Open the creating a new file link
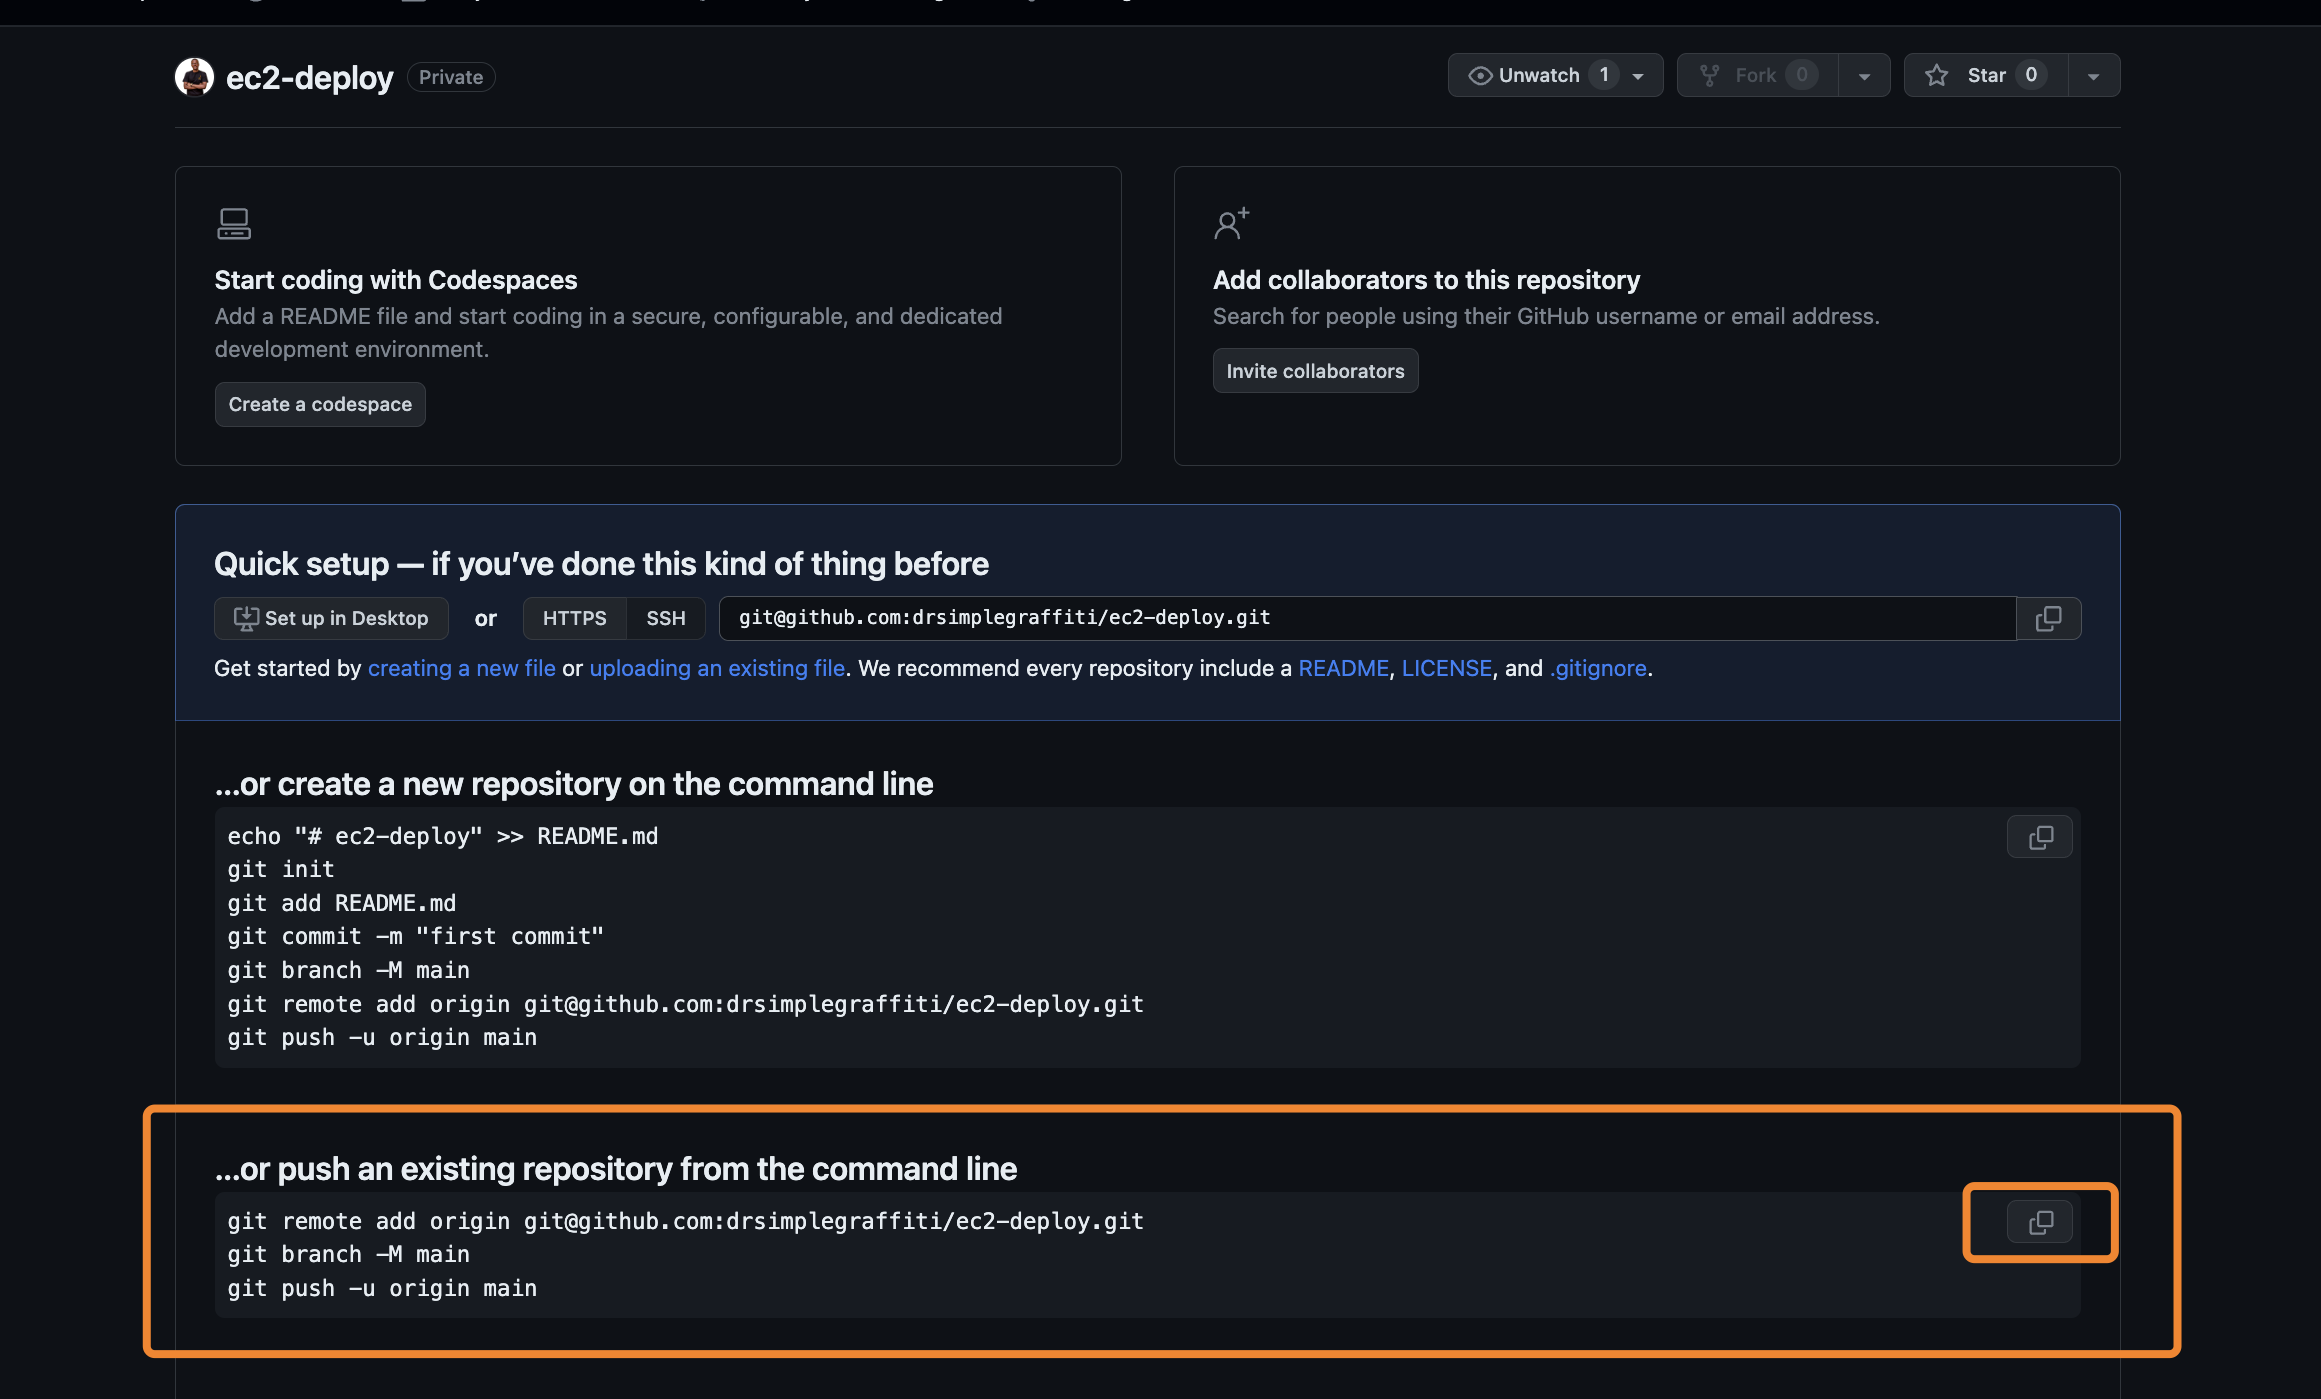 tap(461, 668)
